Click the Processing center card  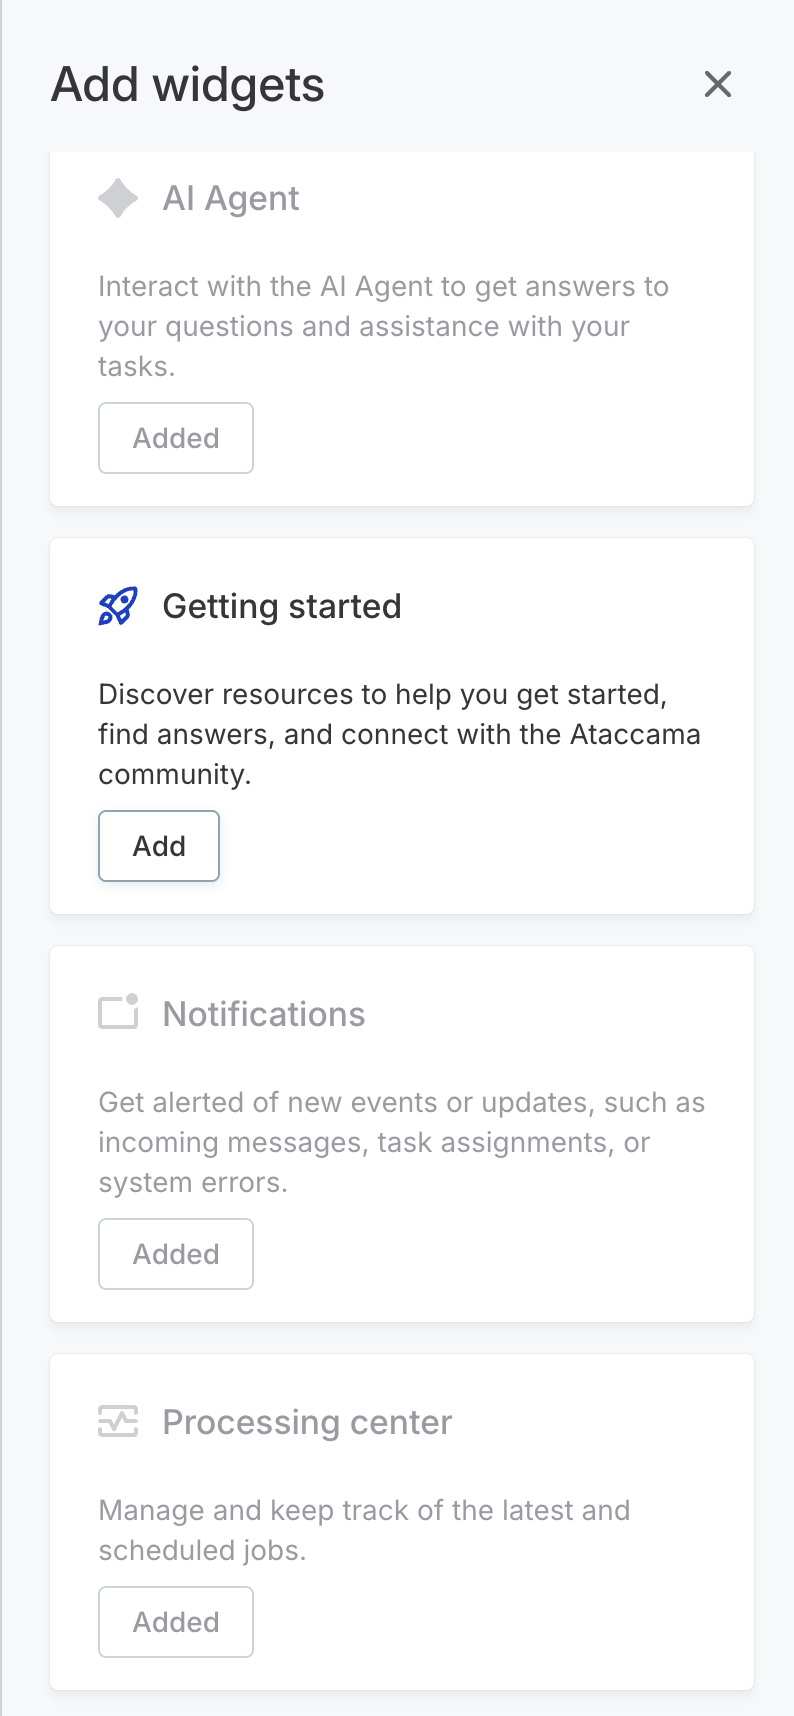pyautogui.click(x=400, y=1520)
